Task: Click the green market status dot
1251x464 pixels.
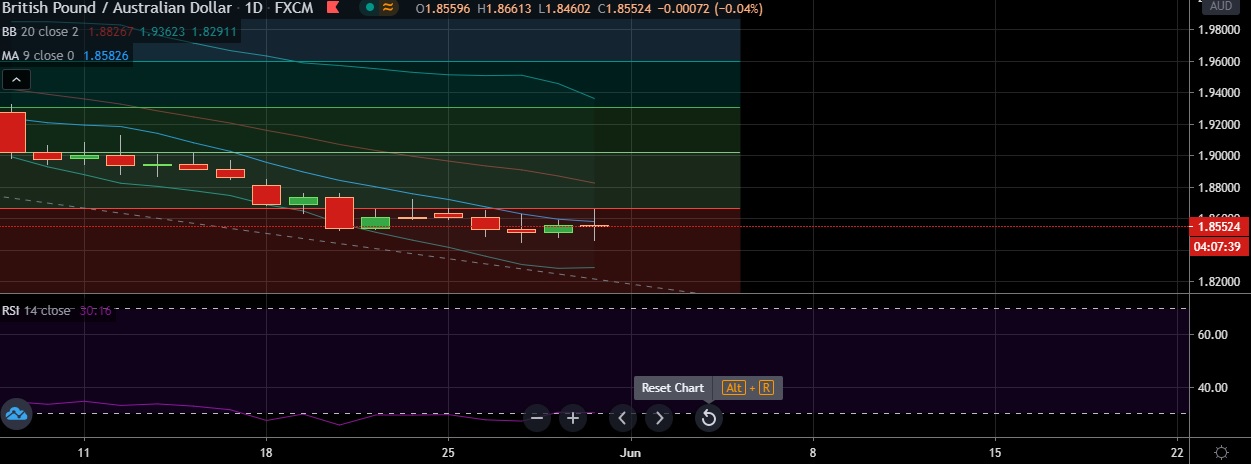Action: tap(370, 8)
